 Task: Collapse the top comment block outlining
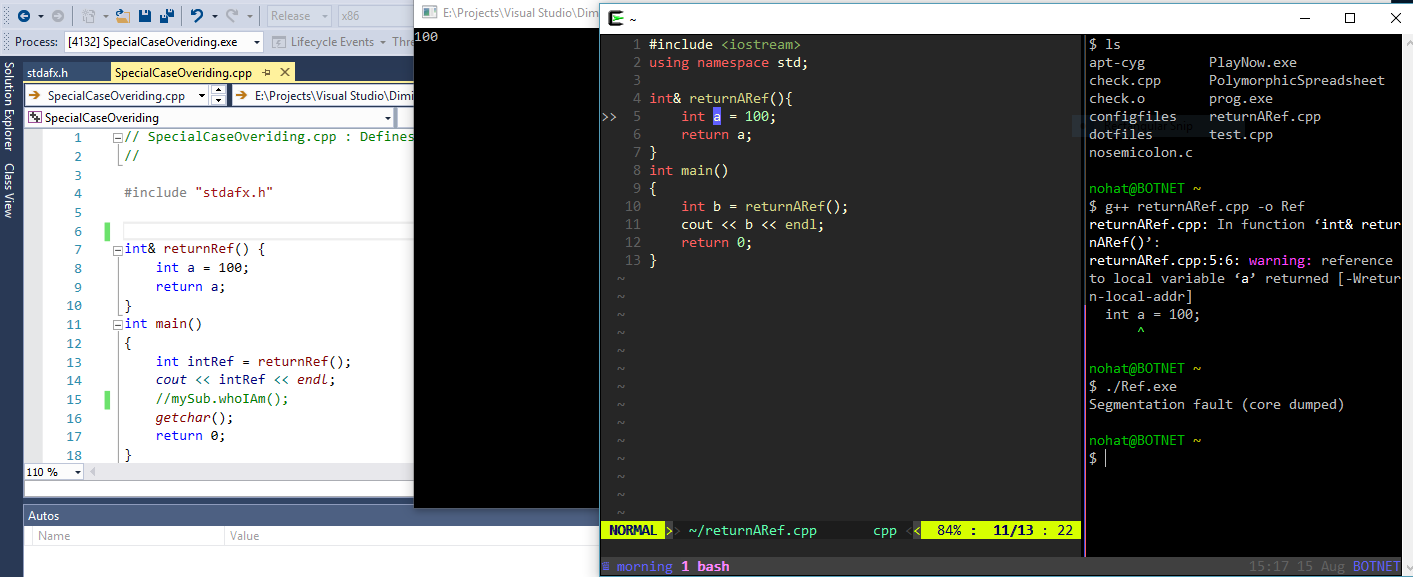[118, 137]
